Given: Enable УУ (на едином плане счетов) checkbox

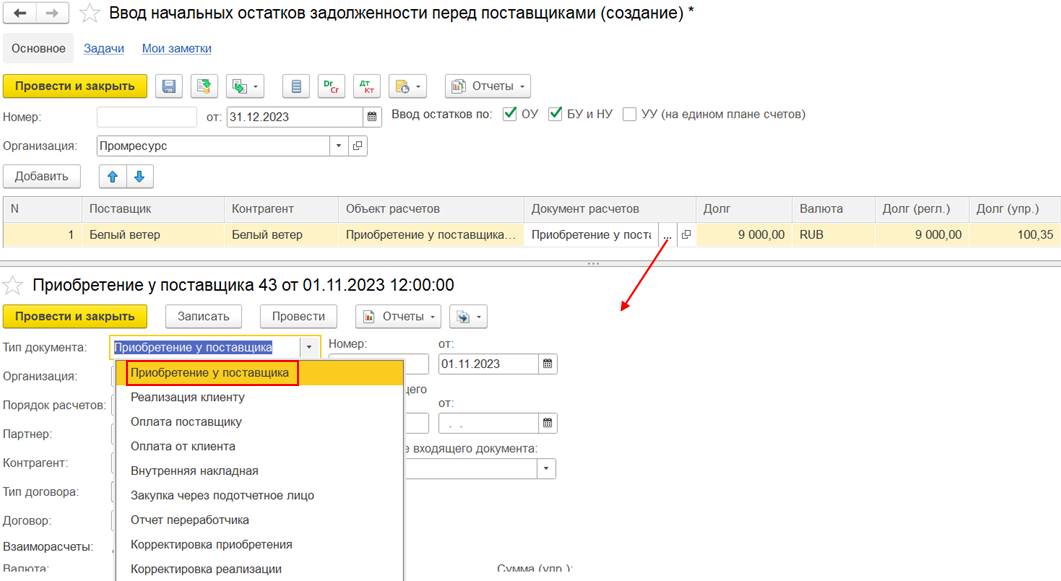Looking at the screenshot, I should coord(629,114).
